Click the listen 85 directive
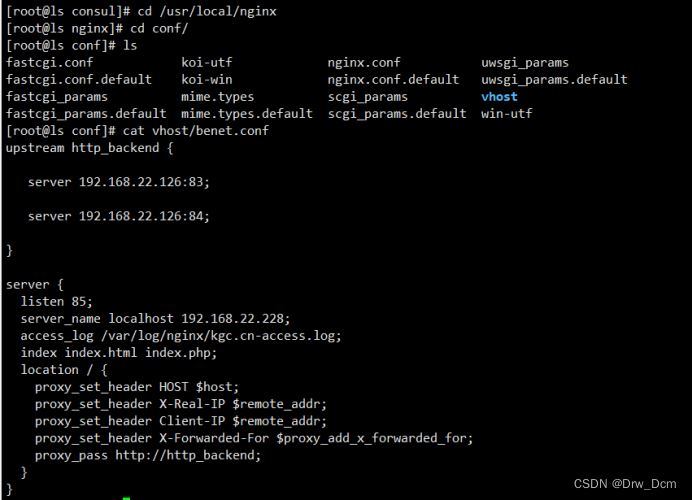Image resolution: width=692 pixels, height=500 pixels. pyautogui.click(x=56, y=301)
